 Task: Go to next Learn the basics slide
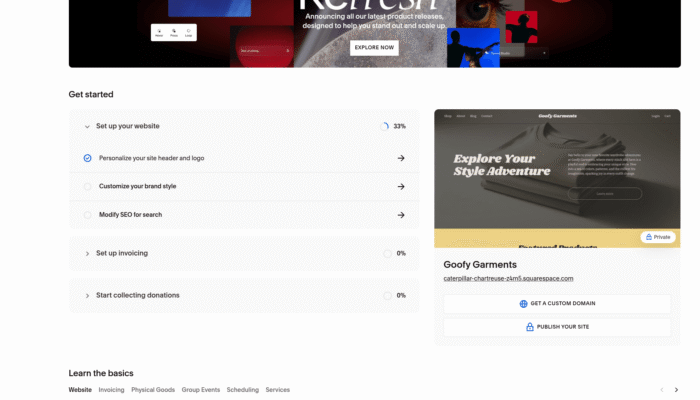point(677,390)
